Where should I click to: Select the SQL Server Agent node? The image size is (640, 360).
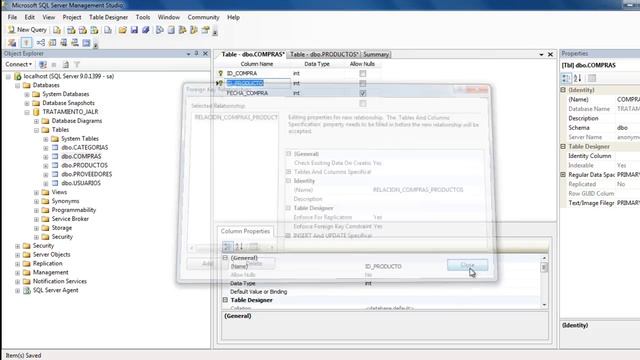(56, 290)
